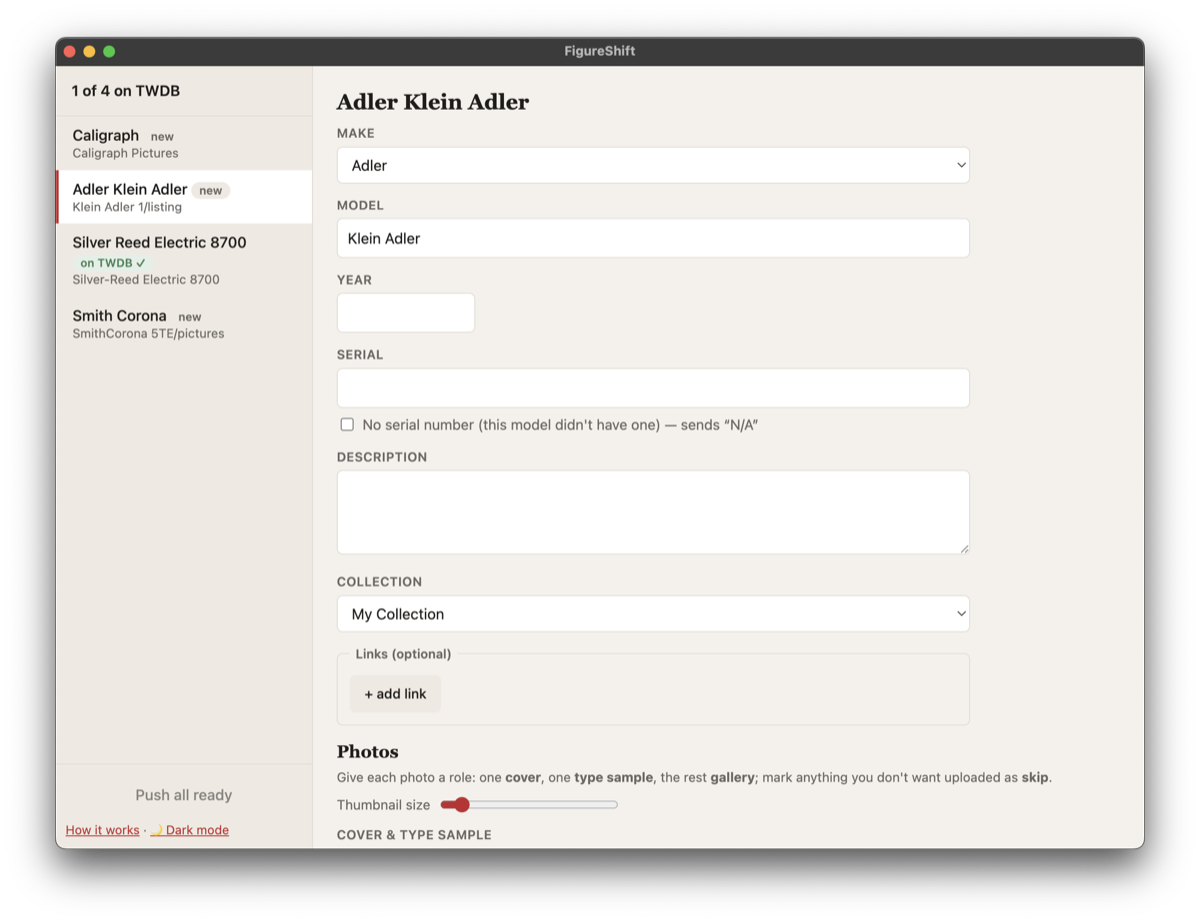Click the 'Photos' section heading
This screenshot has height=922, width=1200.
[368, 752]
